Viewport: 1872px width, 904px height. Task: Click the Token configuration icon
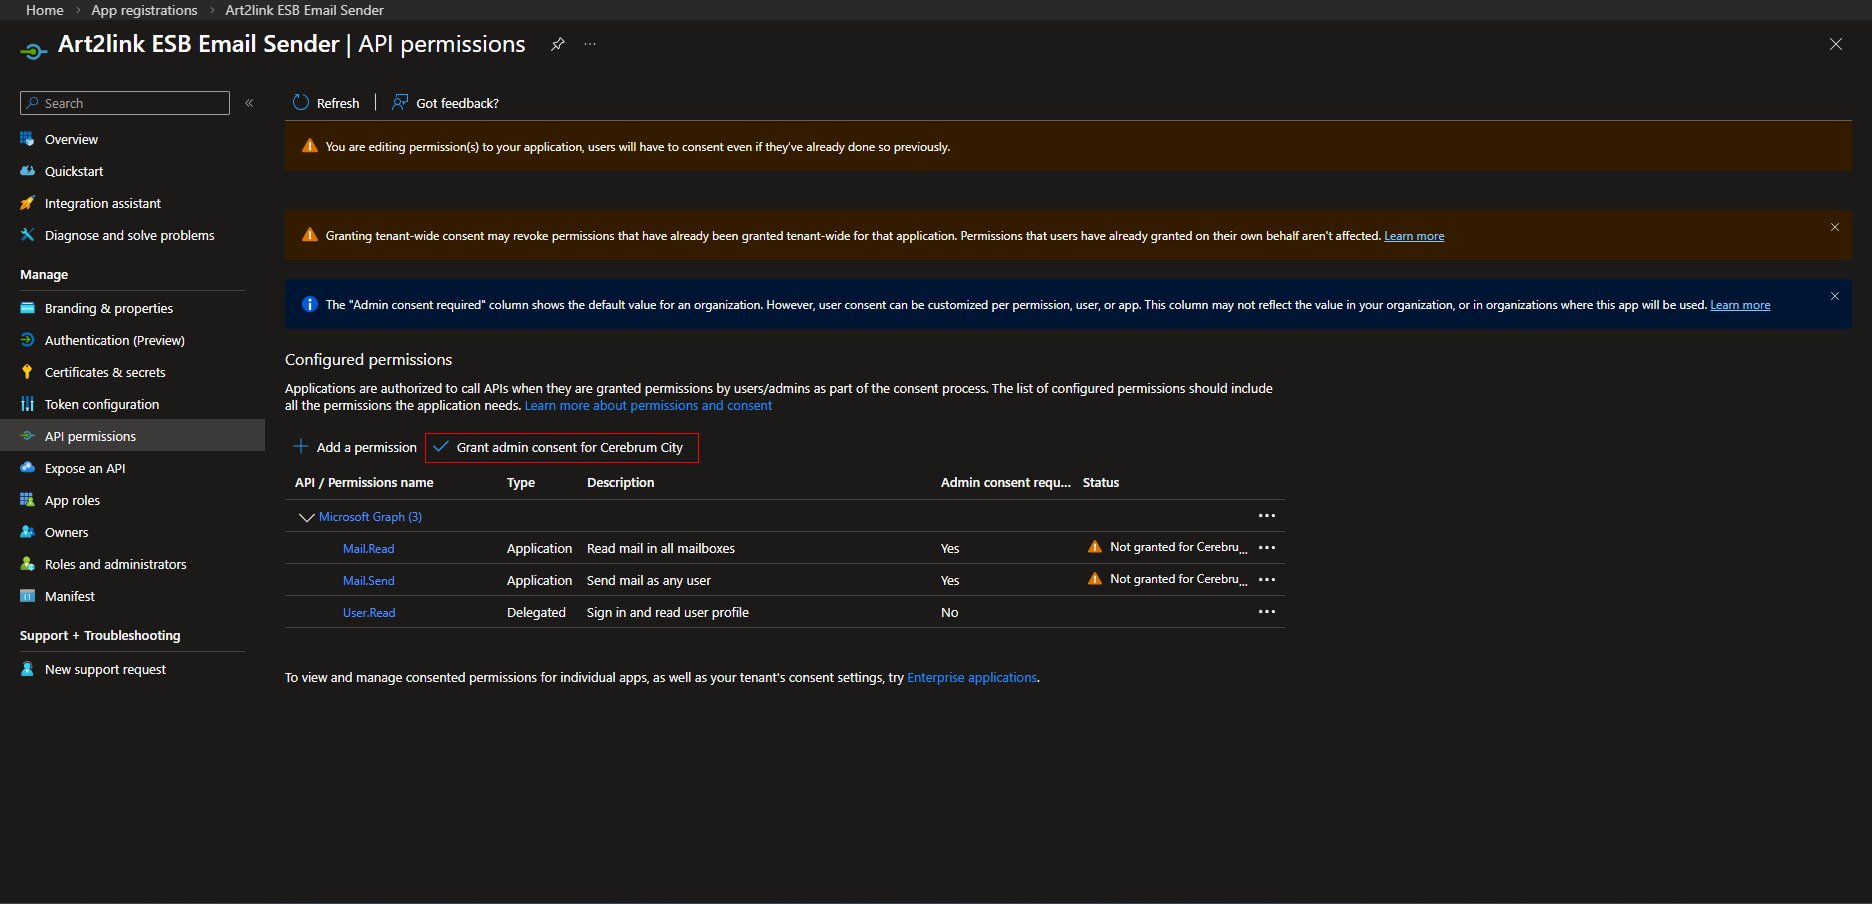pos(27,404)
